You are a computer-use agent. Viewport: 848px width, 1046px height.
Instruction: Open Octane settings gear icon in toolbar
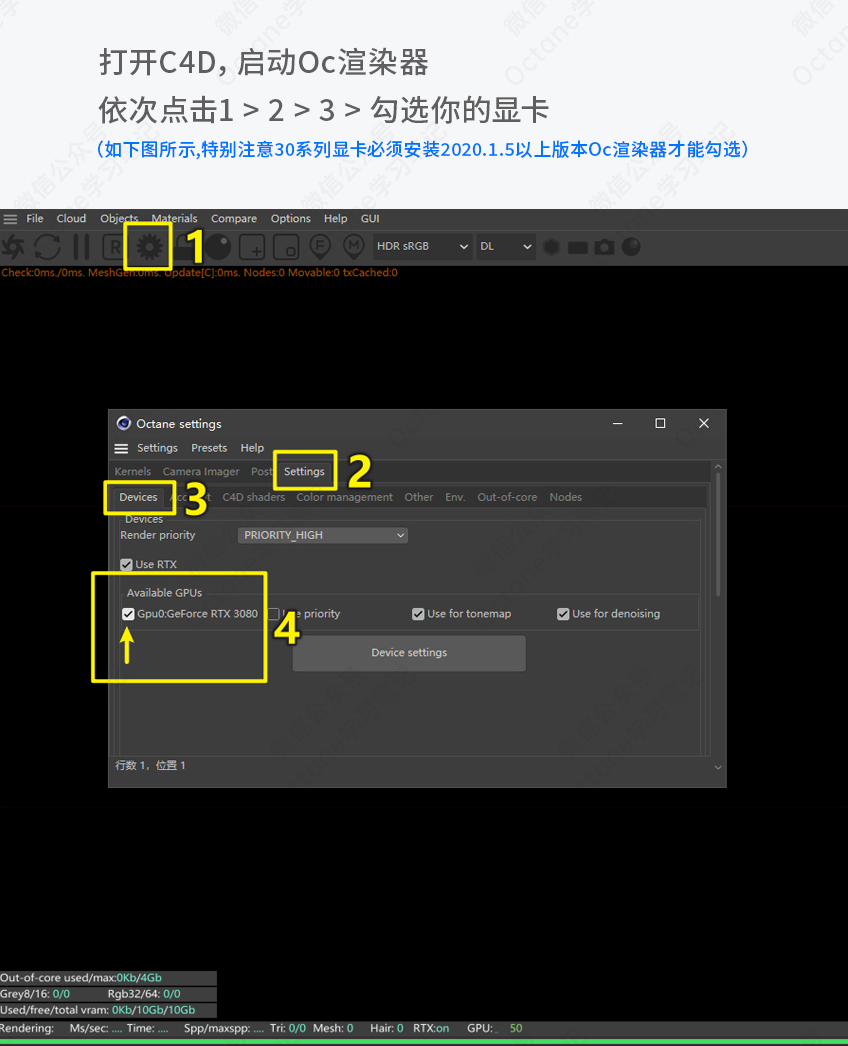(x=148, y=246)
